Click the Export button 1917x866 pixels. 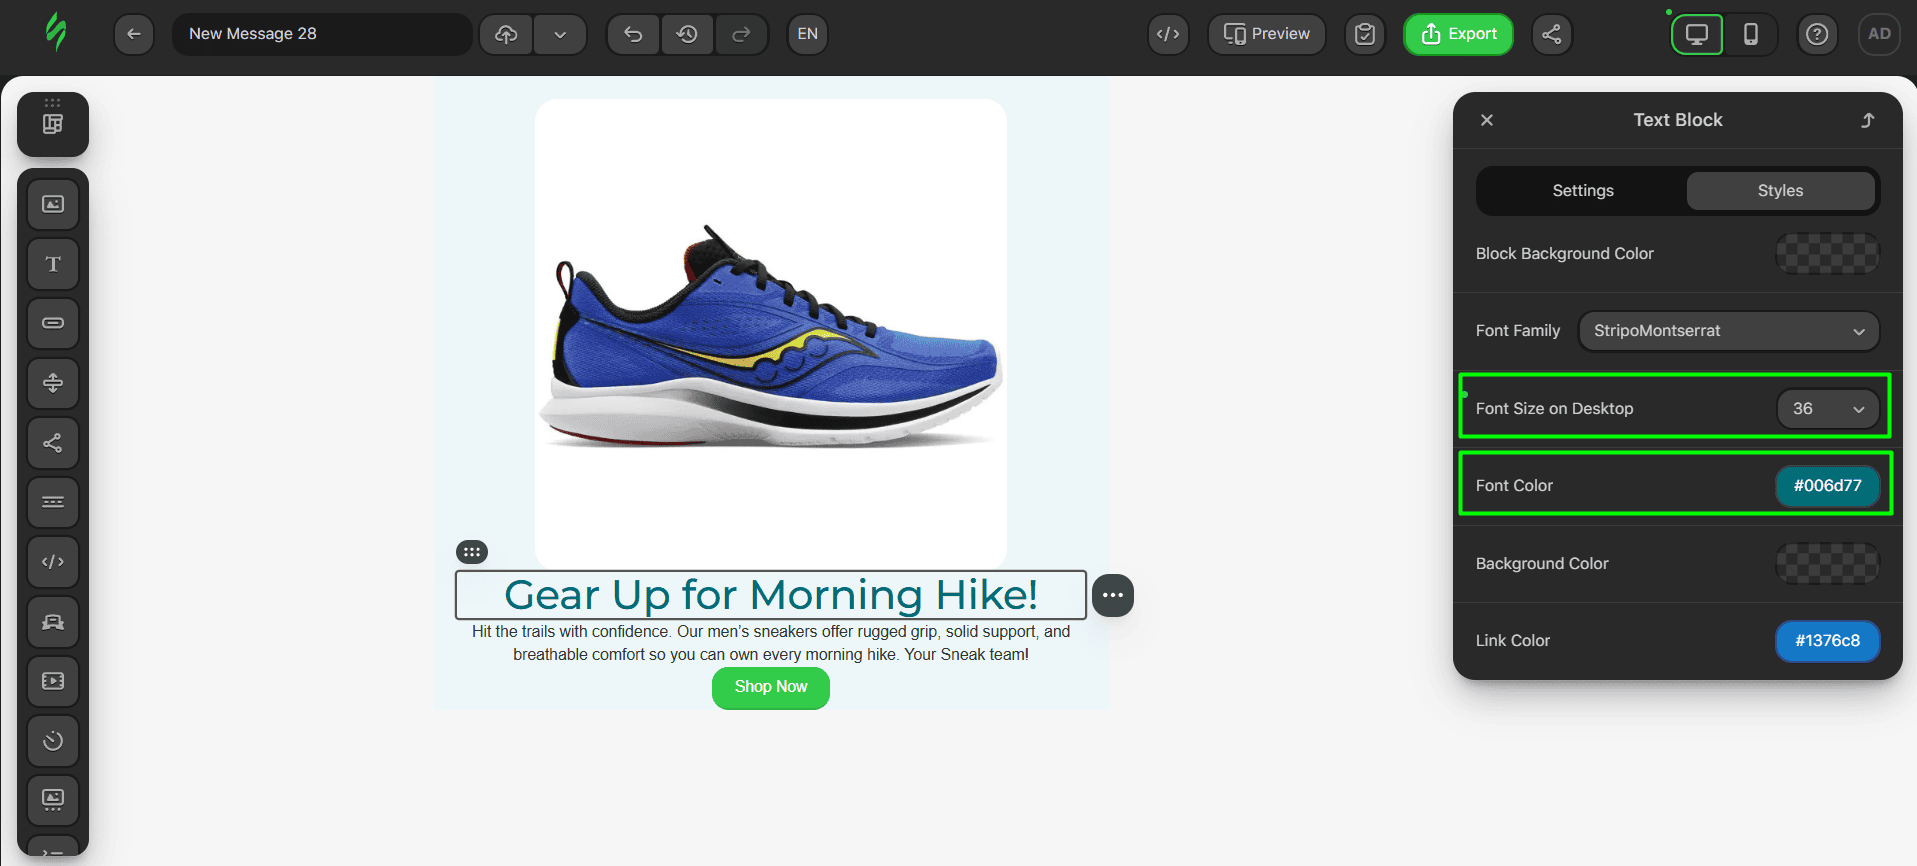click(x=1458, y=34)
